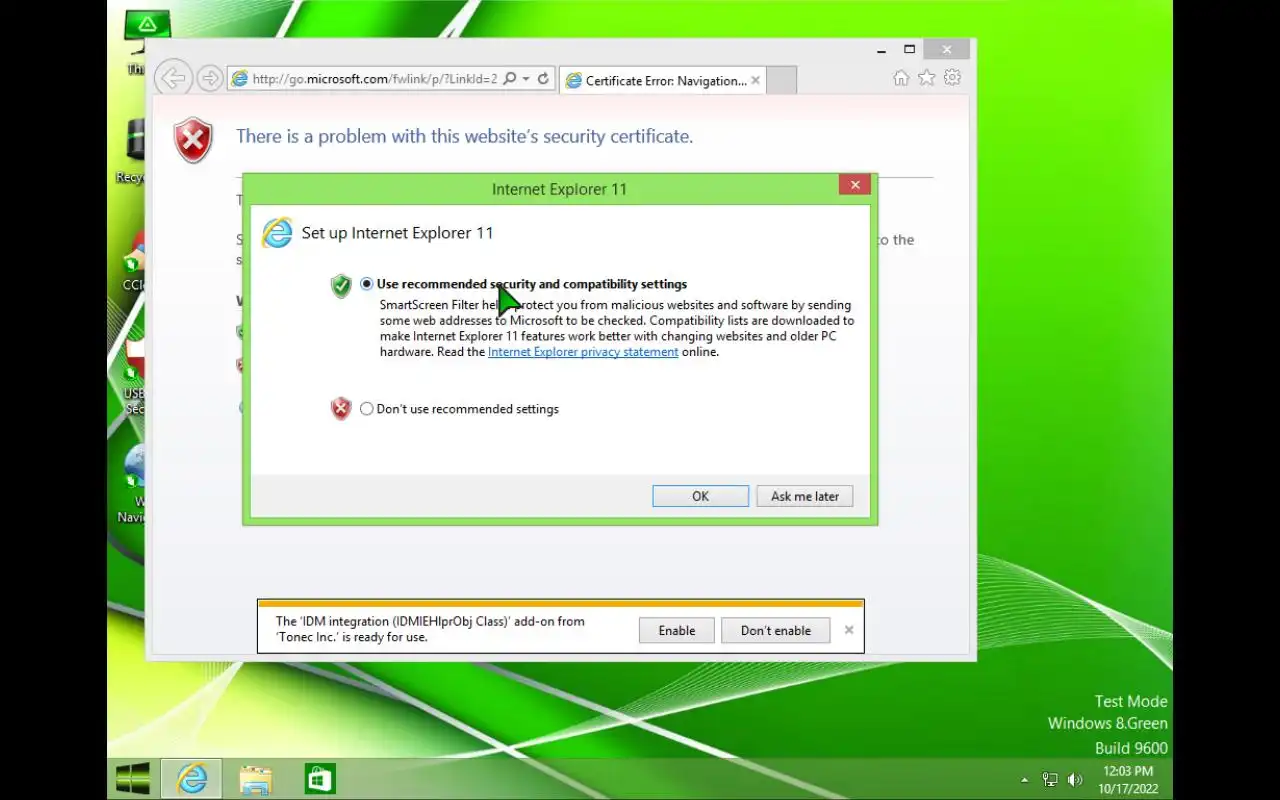This screenshot has width=1280, height=800.
Task: Enable the IDM integration add-on
Action: pos(677,630)
